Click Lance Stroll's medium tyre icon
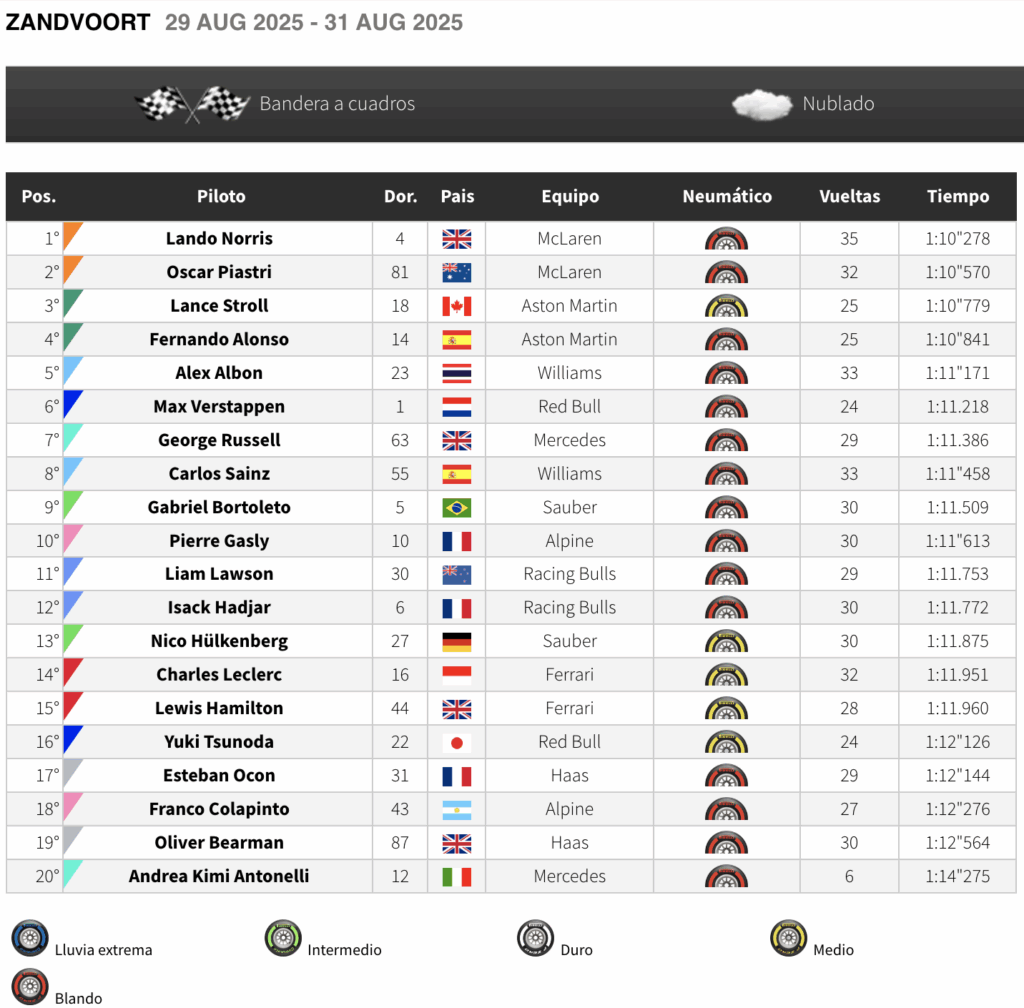Image resolution: width=1024 pixels, height=1008 pixels. coord(726,306)
